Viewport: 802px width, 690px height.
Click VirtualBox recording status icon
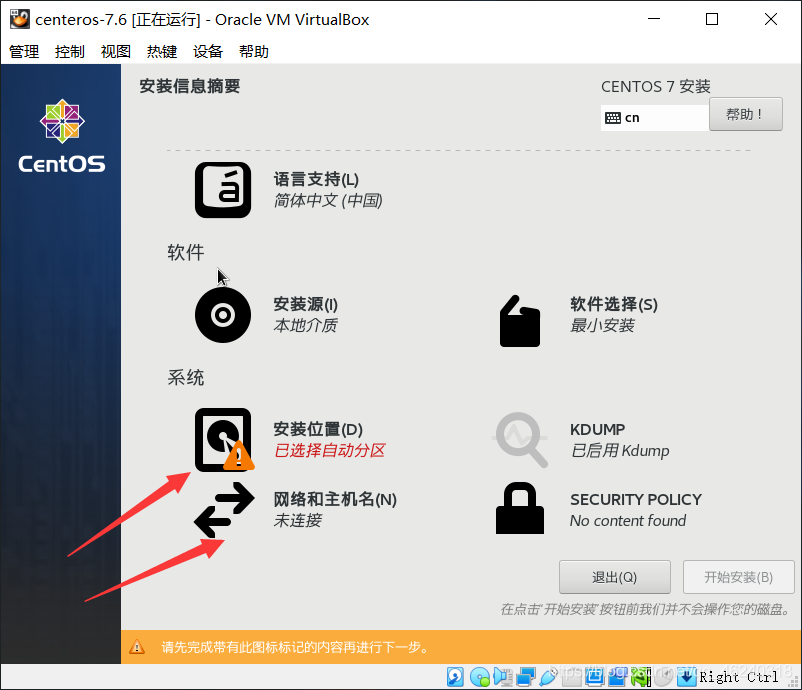(x=617, y=677)
